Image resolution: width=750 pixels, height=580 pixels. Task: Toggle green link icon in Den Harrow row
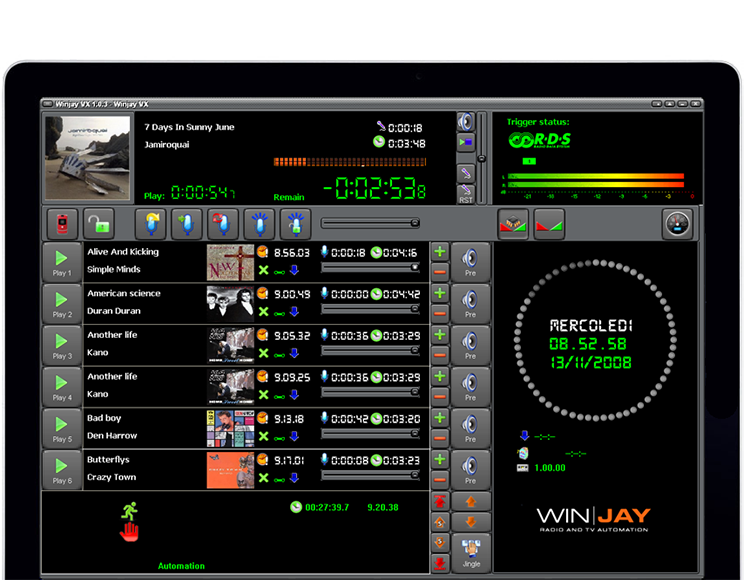click(279, 438)
